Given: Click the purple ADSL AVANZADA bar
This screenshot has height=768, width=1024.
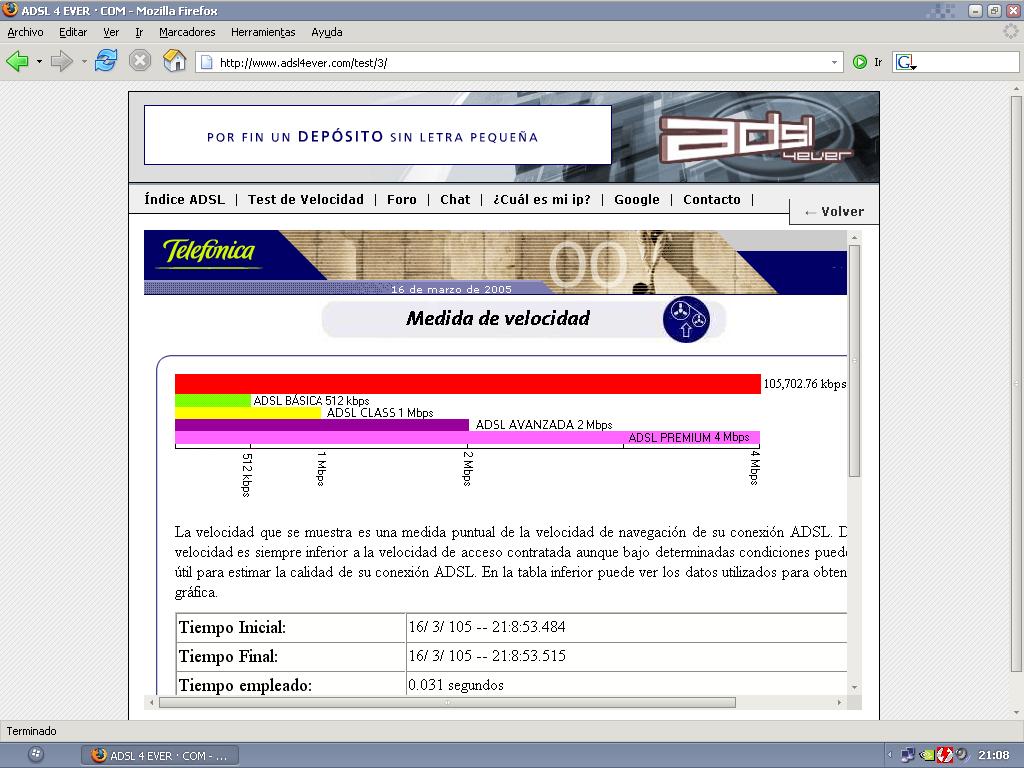Looking at the screenshot, I should [322, 425].
